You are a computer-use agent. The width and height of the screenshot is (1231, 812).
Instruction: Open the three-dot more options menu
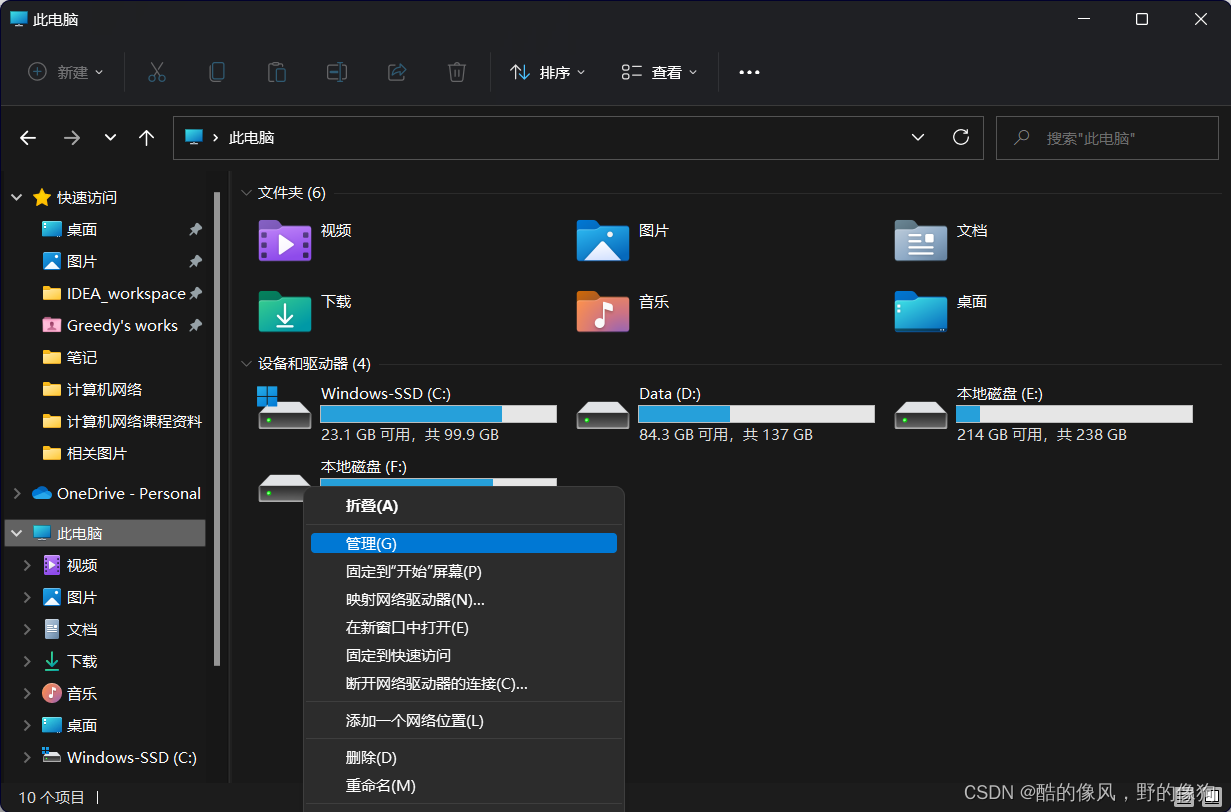749,72
